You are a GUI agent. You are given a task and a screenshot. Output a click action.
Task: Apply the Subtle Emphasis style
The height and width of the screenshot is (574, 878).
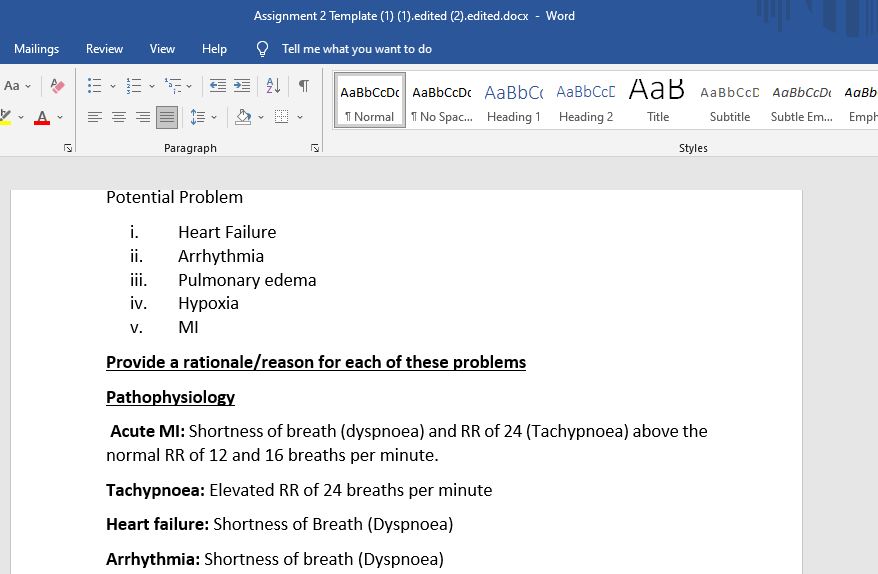coord(801,101)
